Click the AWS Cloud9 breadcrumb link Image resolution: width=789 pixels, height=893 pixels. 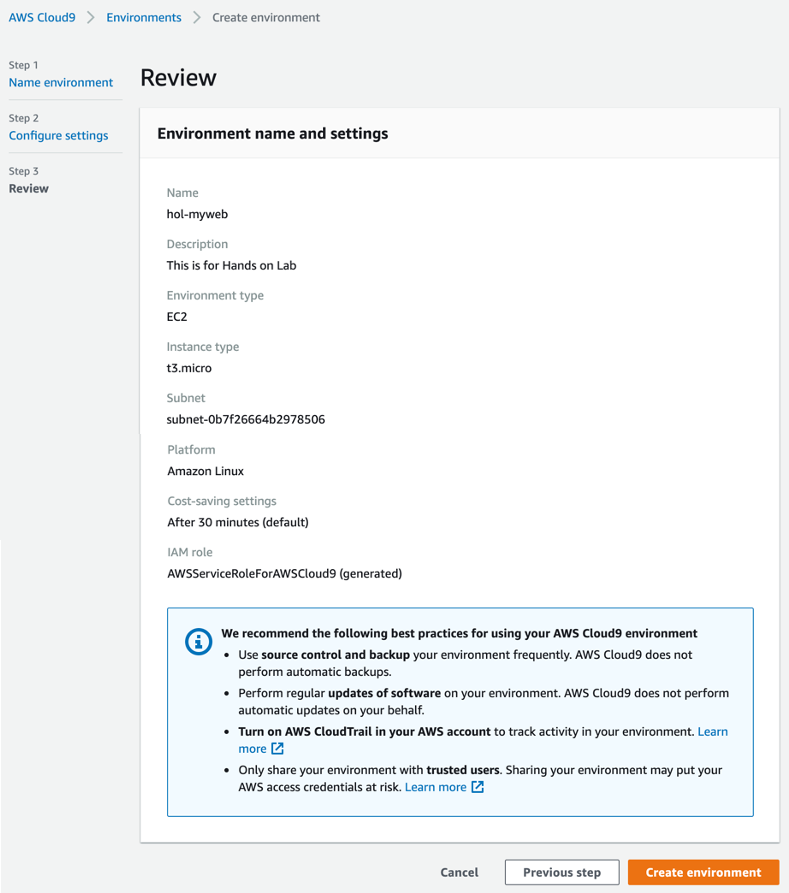[x=42, y=18]
